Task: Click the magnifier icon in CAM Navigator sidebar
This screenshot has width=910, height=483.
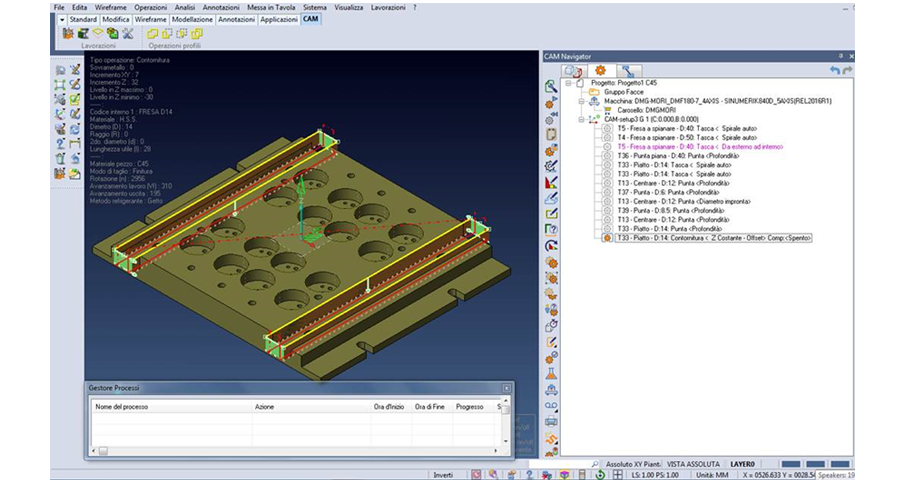Action: (551, 87)
